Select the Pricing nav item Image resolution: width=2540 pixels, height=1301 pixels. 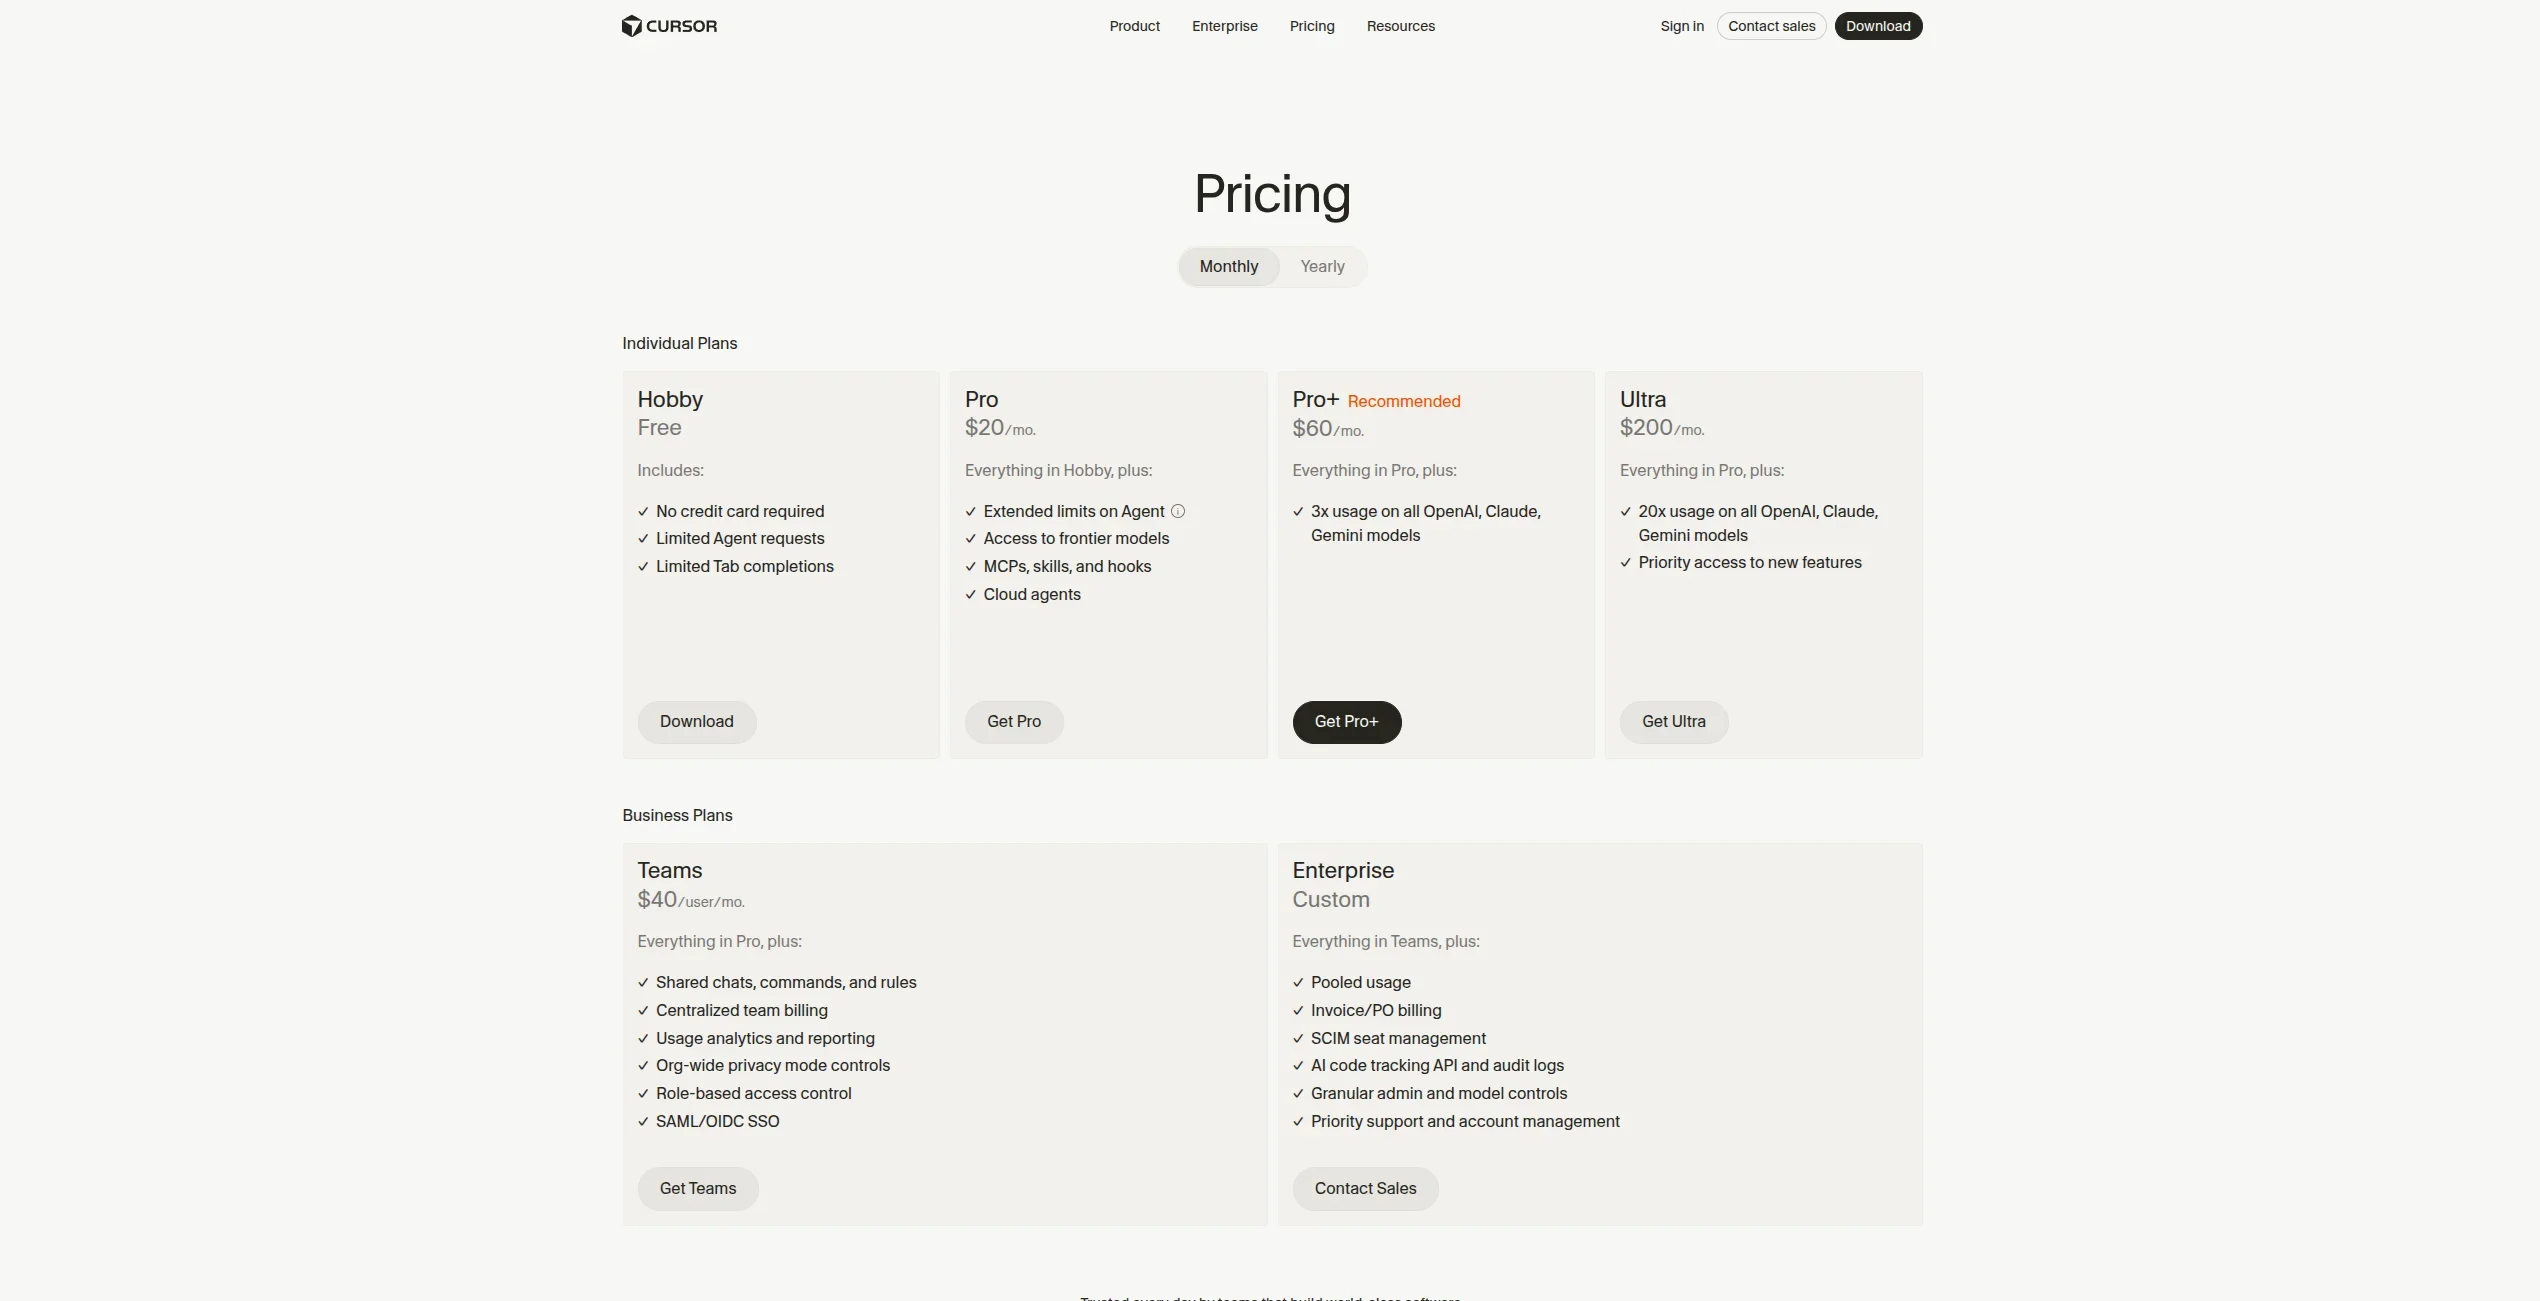(1311, 26)
